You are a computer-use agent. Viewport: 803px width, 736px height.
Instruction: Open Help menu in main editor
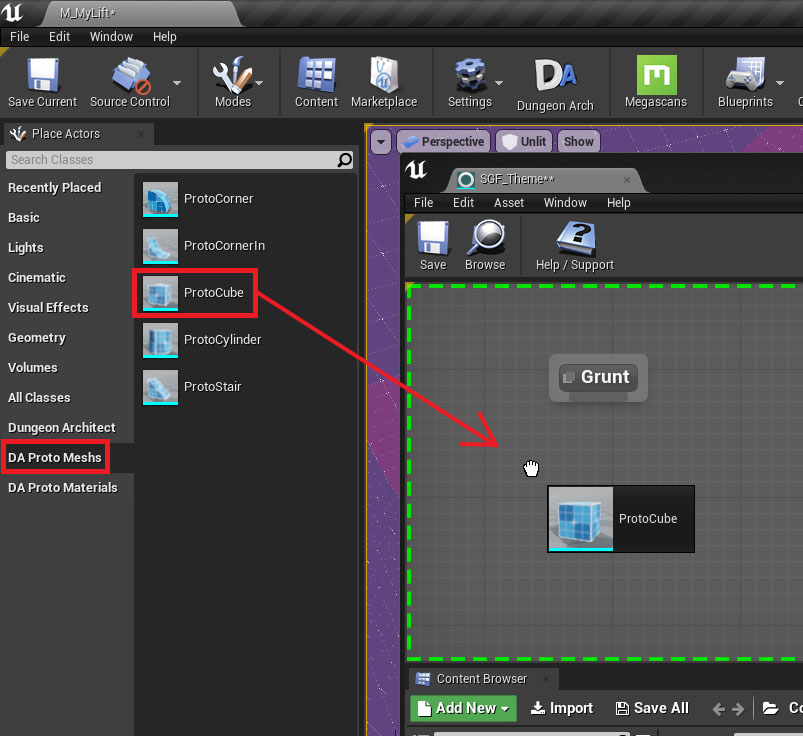click(164, 37)
